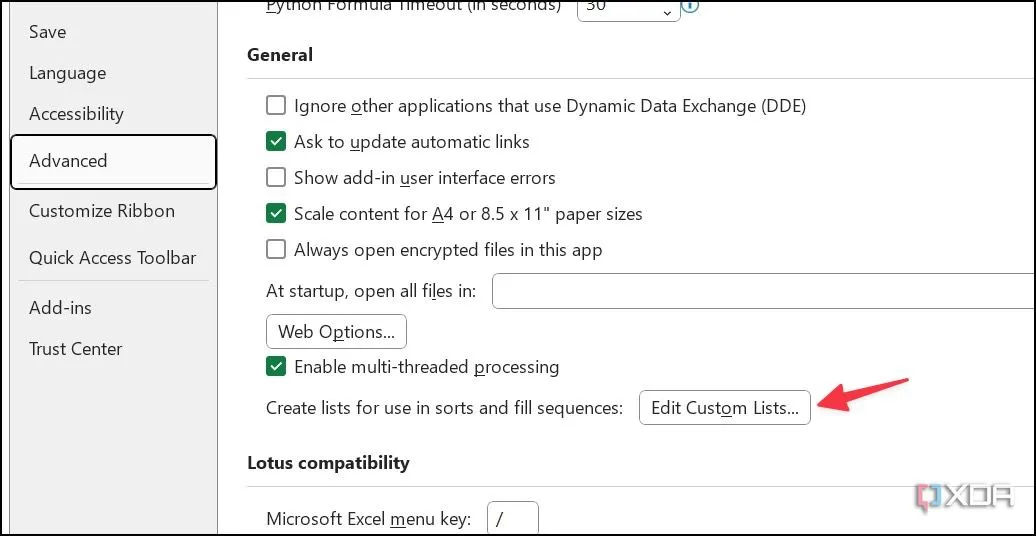Show the Add-ins options page
This screenshot has height=536, width=1036.
coord(60,308)
